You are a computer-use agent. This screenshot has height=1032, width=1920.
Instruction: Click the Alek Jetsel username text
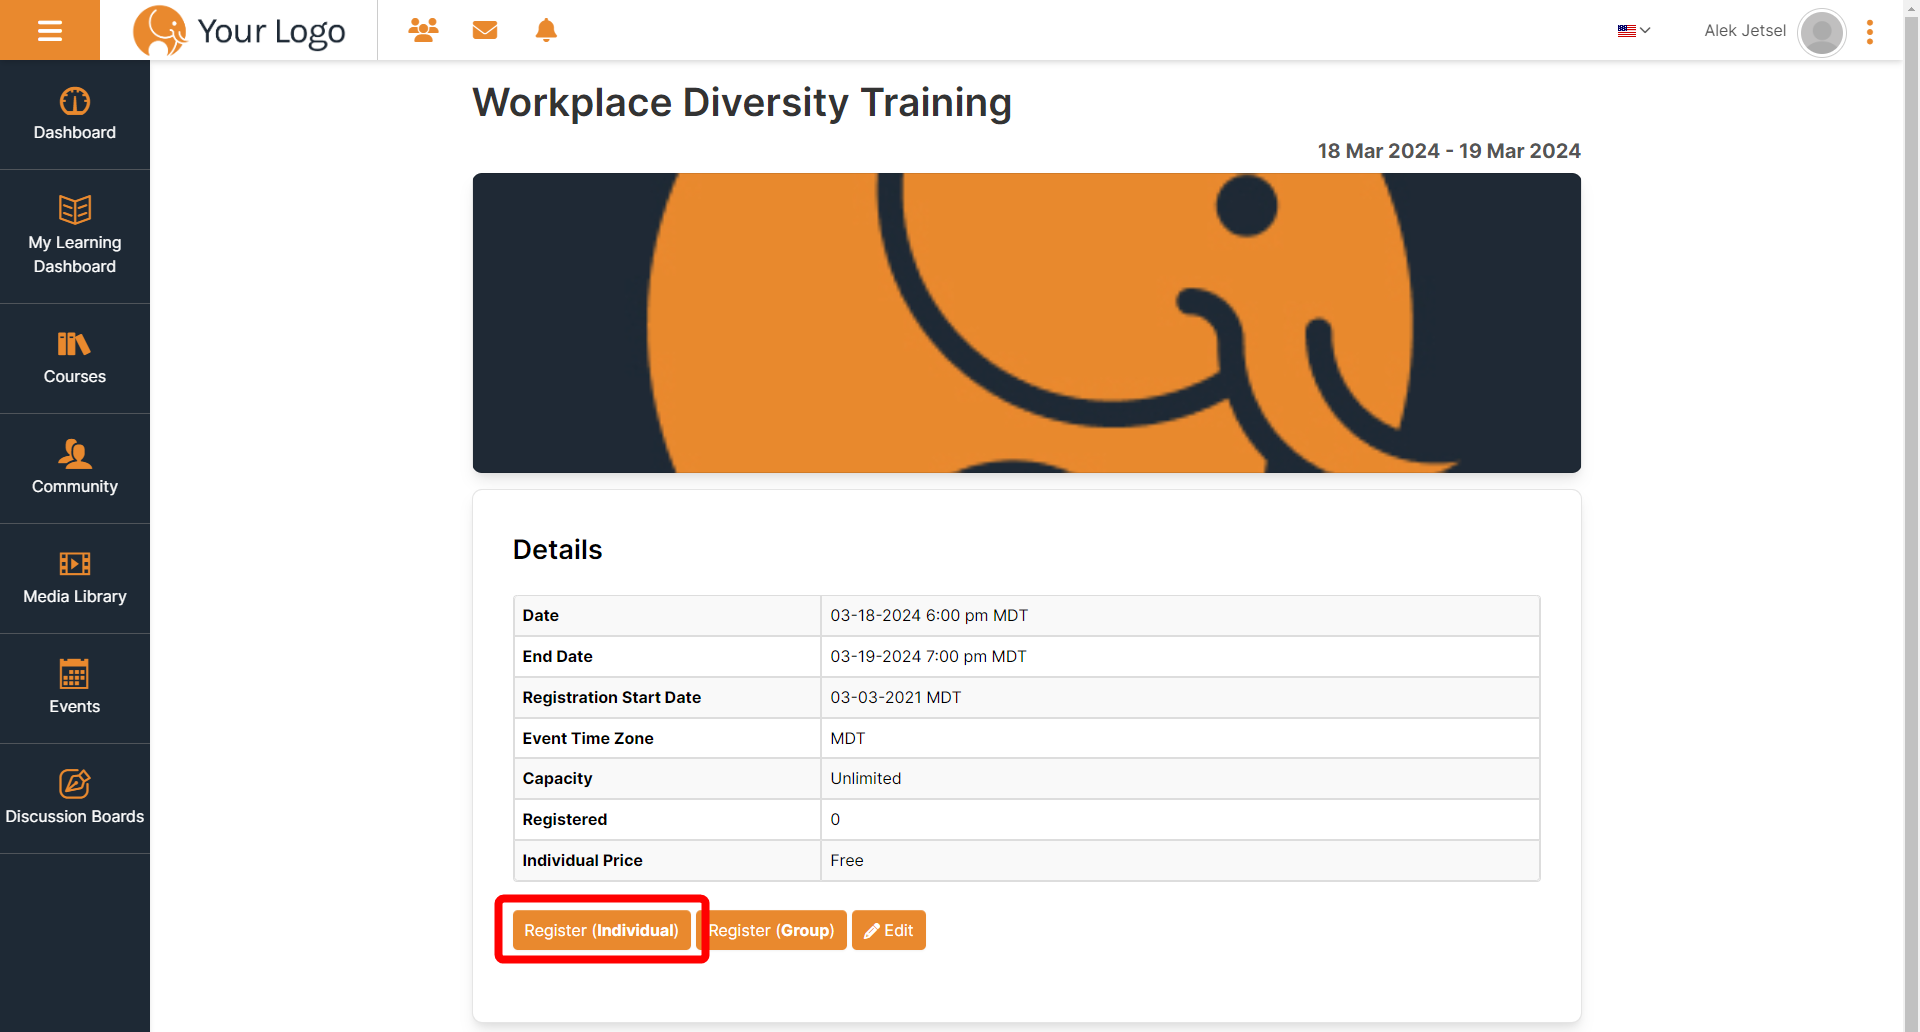pos(1745,31)
